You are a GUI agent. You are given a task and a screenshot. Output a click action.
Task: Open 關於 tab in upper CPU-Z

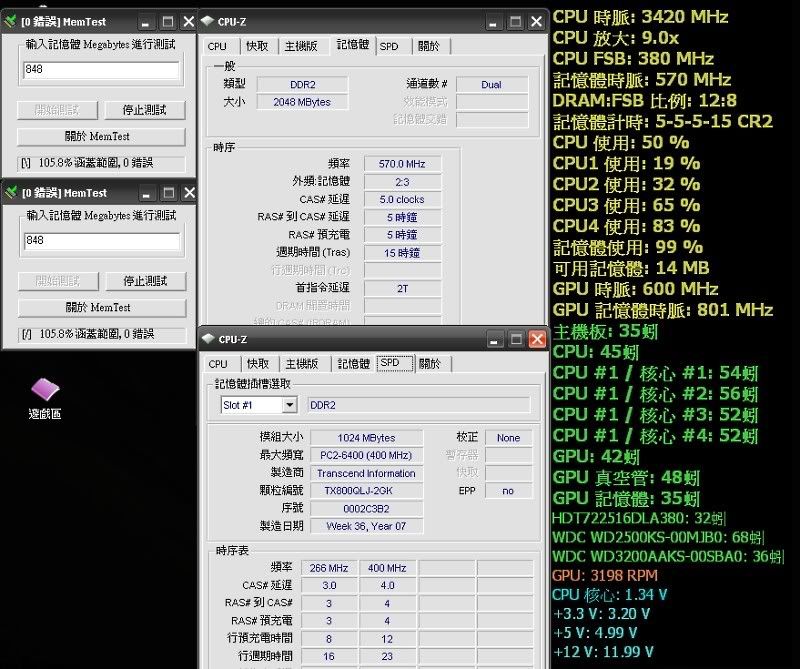pyautogui.click(x=429, y=46)
